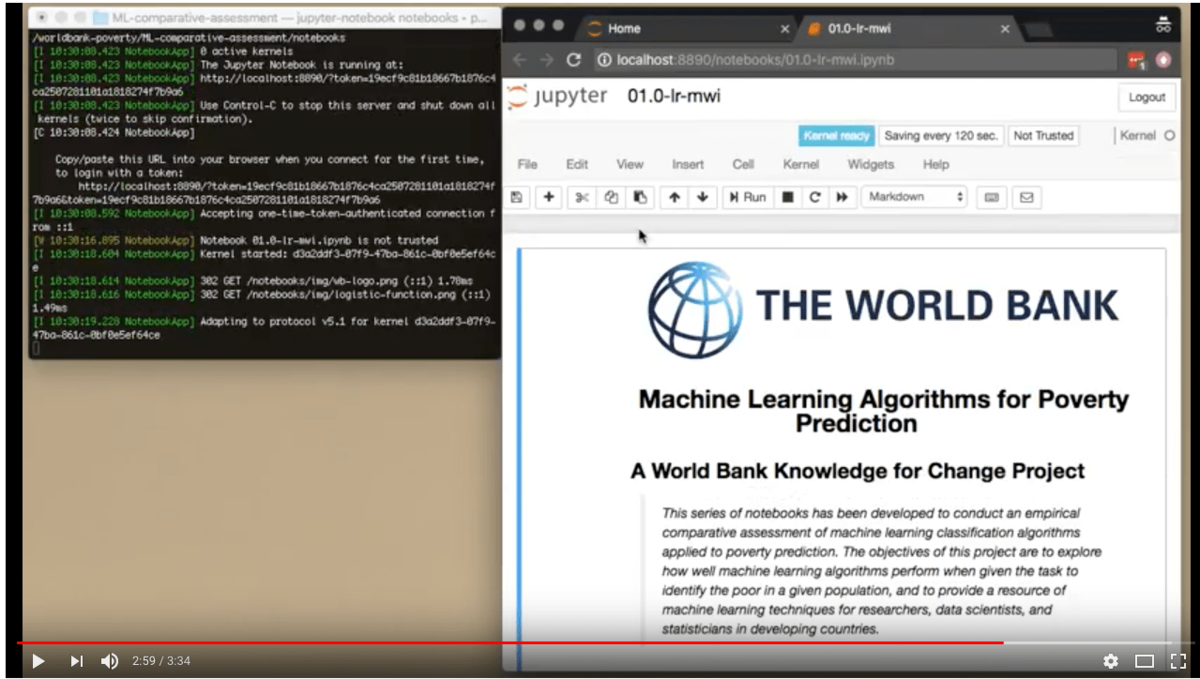This screenshot has width=1200, height=679.
Task: Mute the video with the speaker icon
Action: point(109,661)
